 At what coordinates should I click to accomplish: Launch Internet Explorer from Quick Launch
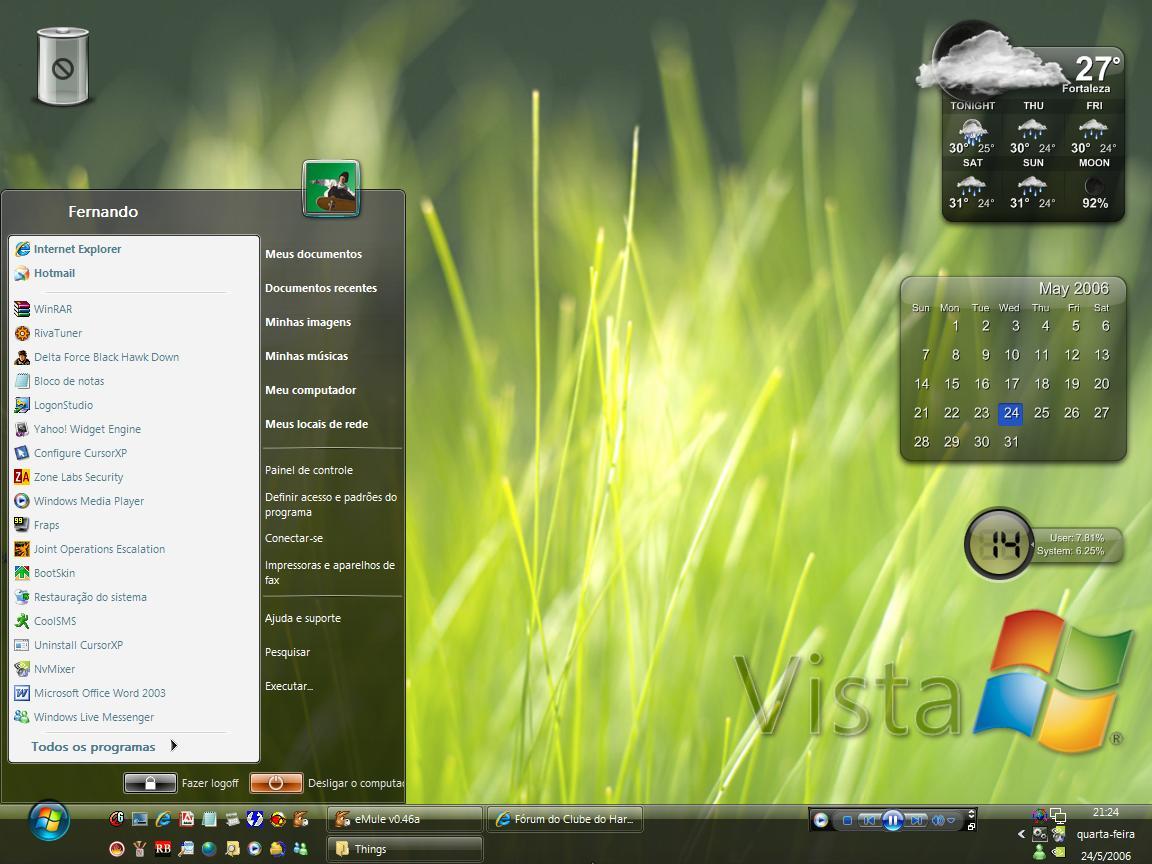pyautogui.click(x=163, y=818)
